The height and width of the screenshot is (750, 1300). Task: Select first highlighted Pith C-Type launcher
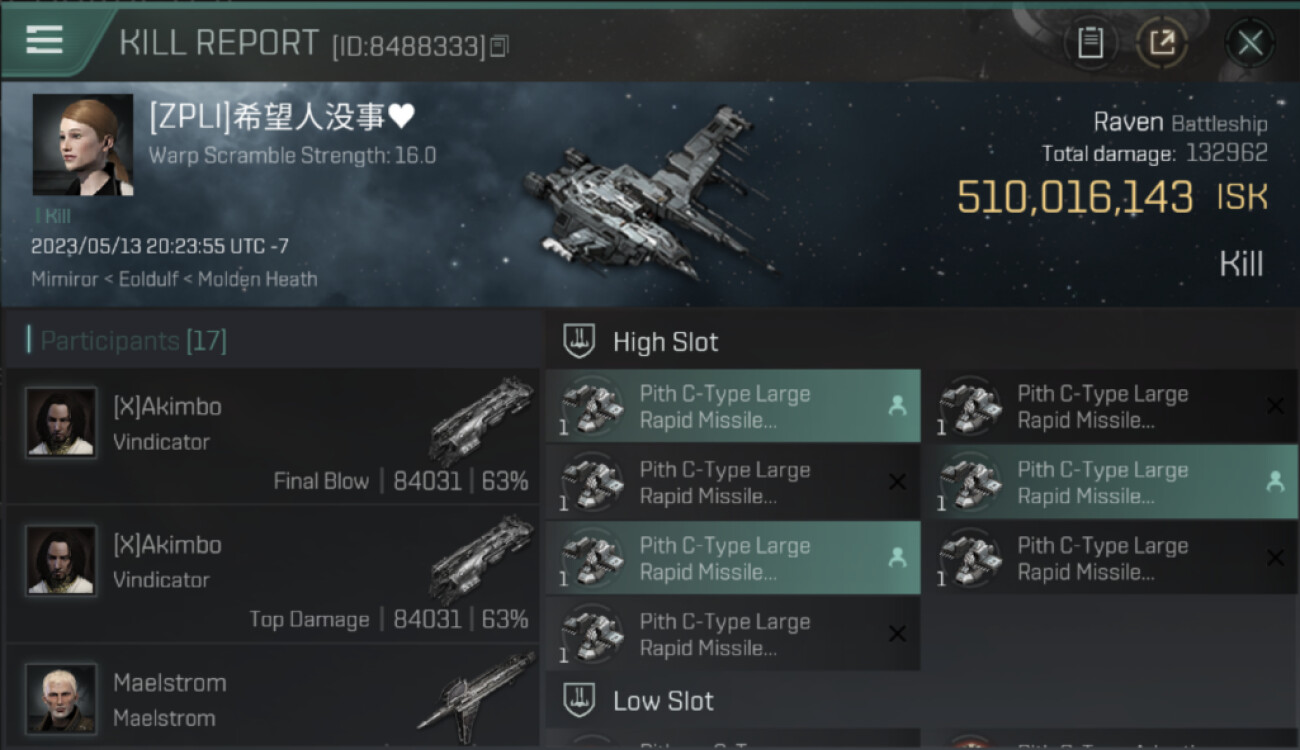733,407
